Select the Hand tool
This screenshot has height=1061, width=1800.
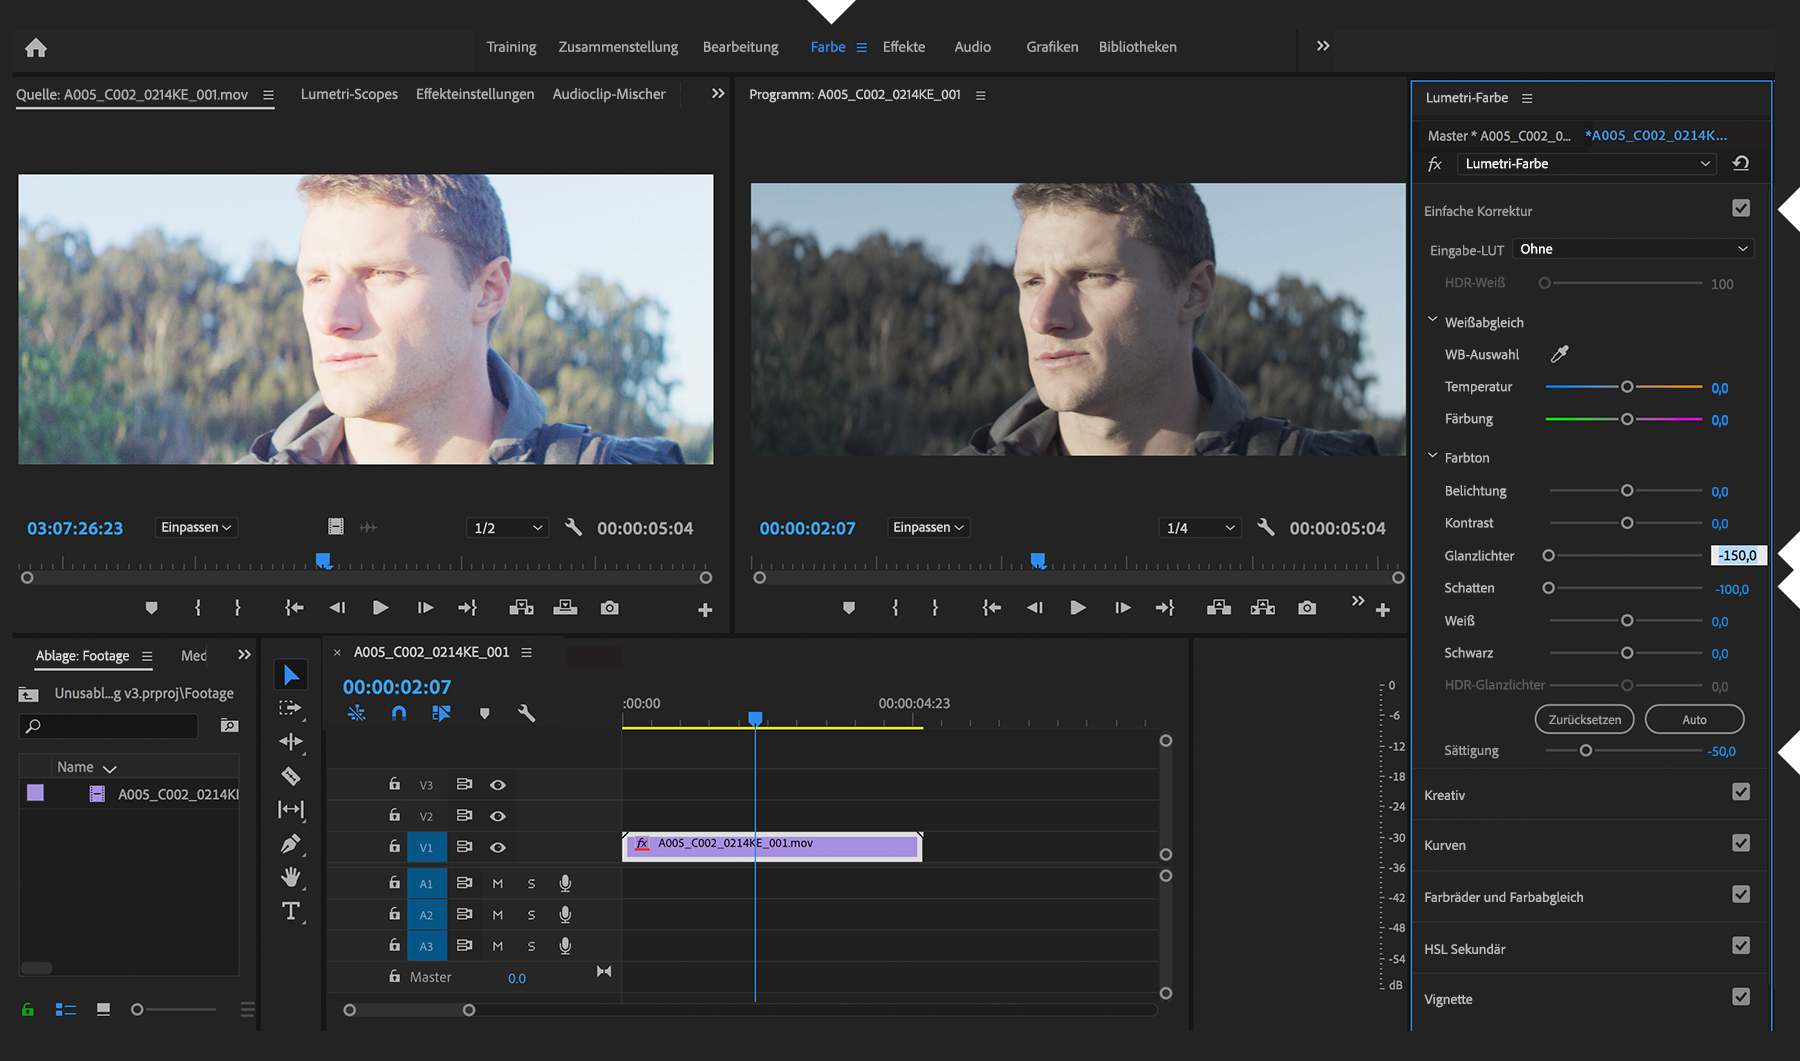[290, 878]
